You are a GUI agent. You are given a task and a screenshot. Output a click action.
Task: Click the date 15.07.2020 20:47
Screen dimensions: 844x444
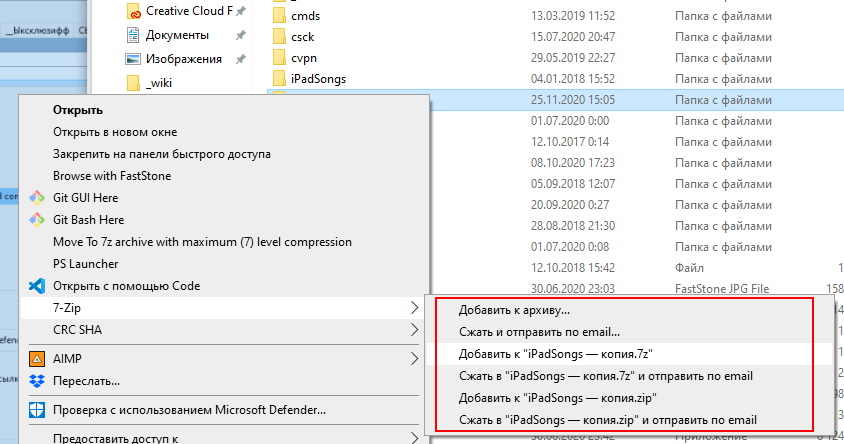573,37
